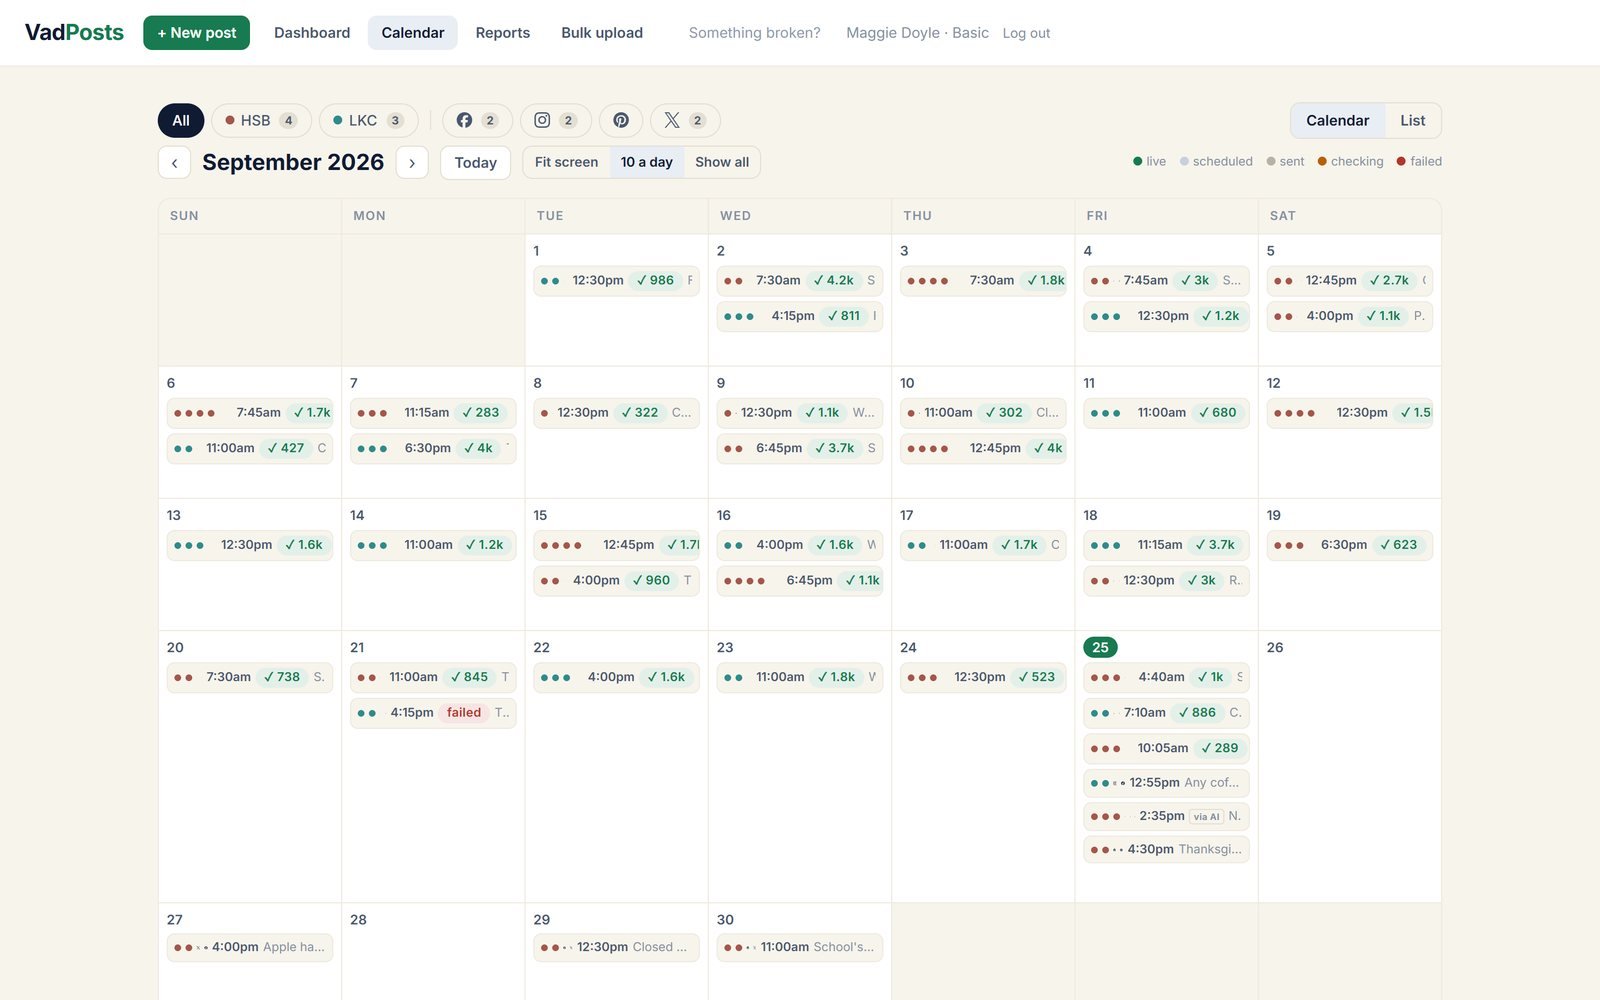Switch to Calendar view

click(1337, 120)
